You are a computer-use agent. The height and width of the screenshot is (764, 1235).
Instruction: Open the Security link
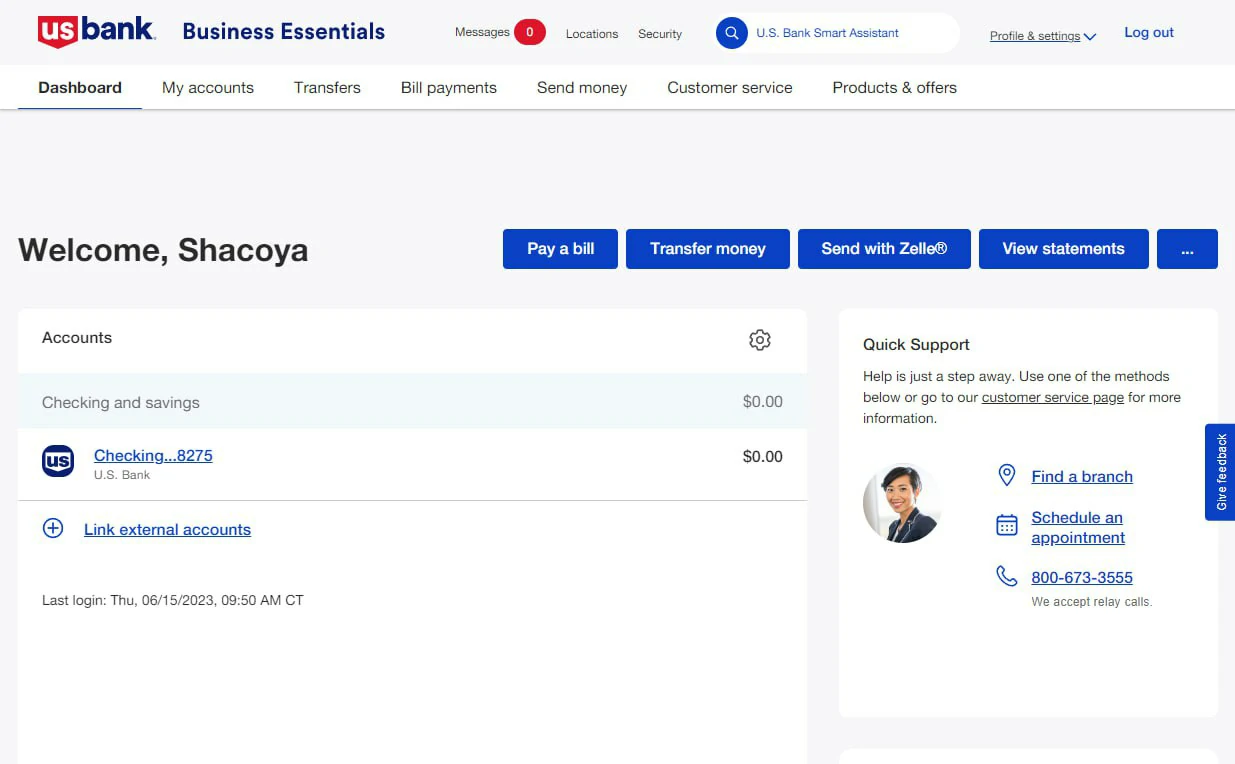[x=660, y=34]
